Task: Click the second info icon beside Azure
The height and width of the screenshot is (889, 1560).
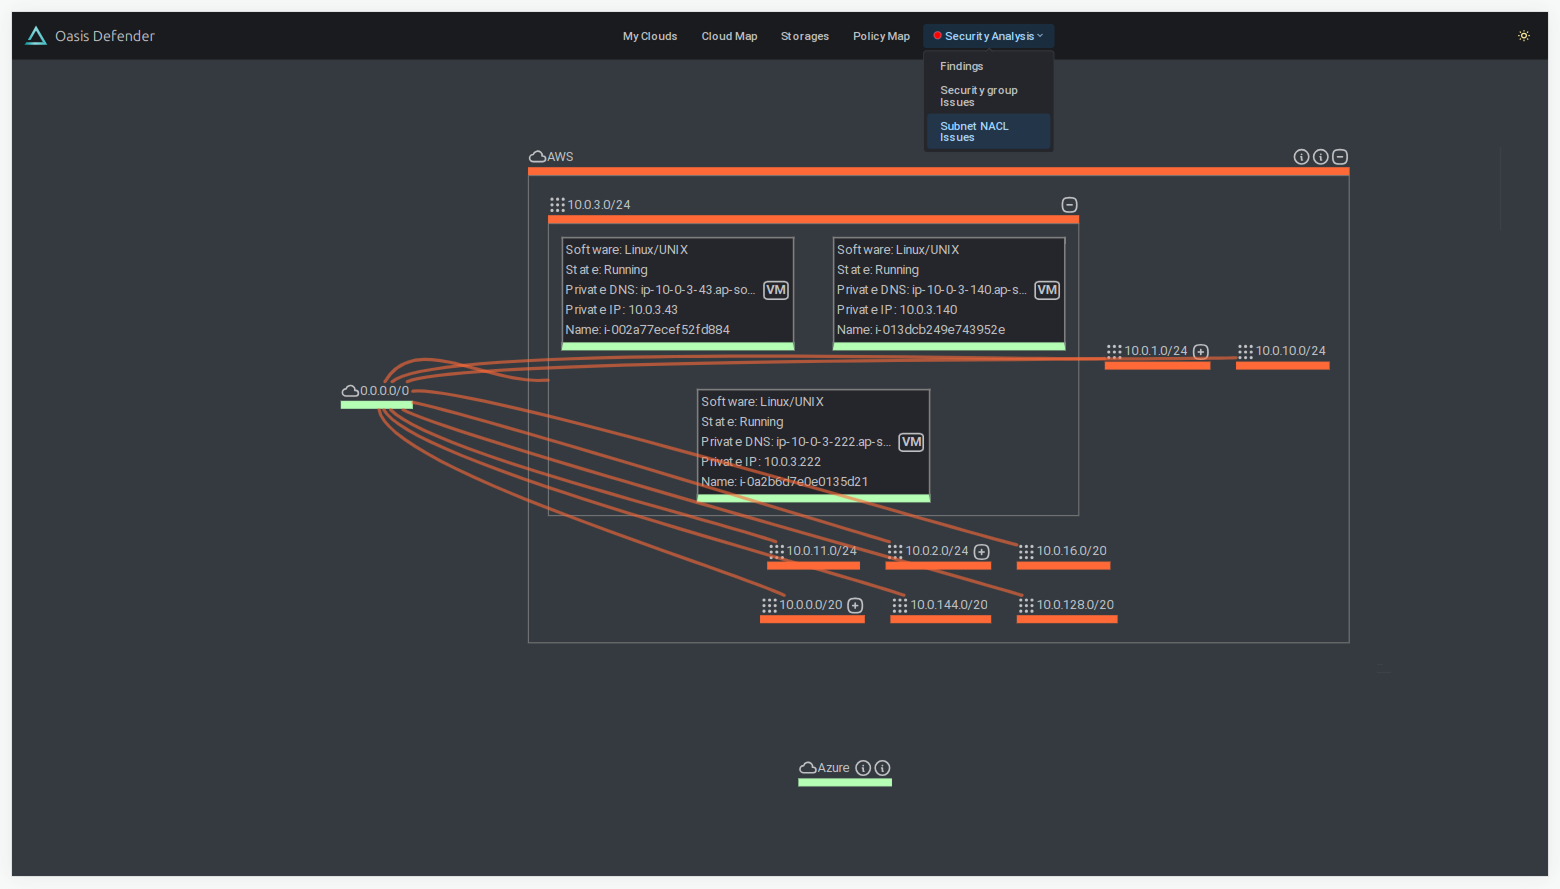Action: pos(882,768)
